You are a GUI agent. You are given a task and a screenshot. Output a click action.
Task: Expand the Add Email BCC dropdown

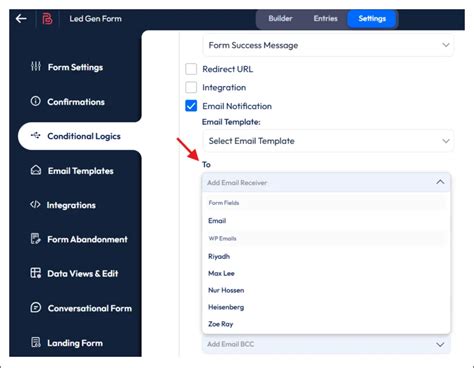pyautogui.click(x=326, y=344)
